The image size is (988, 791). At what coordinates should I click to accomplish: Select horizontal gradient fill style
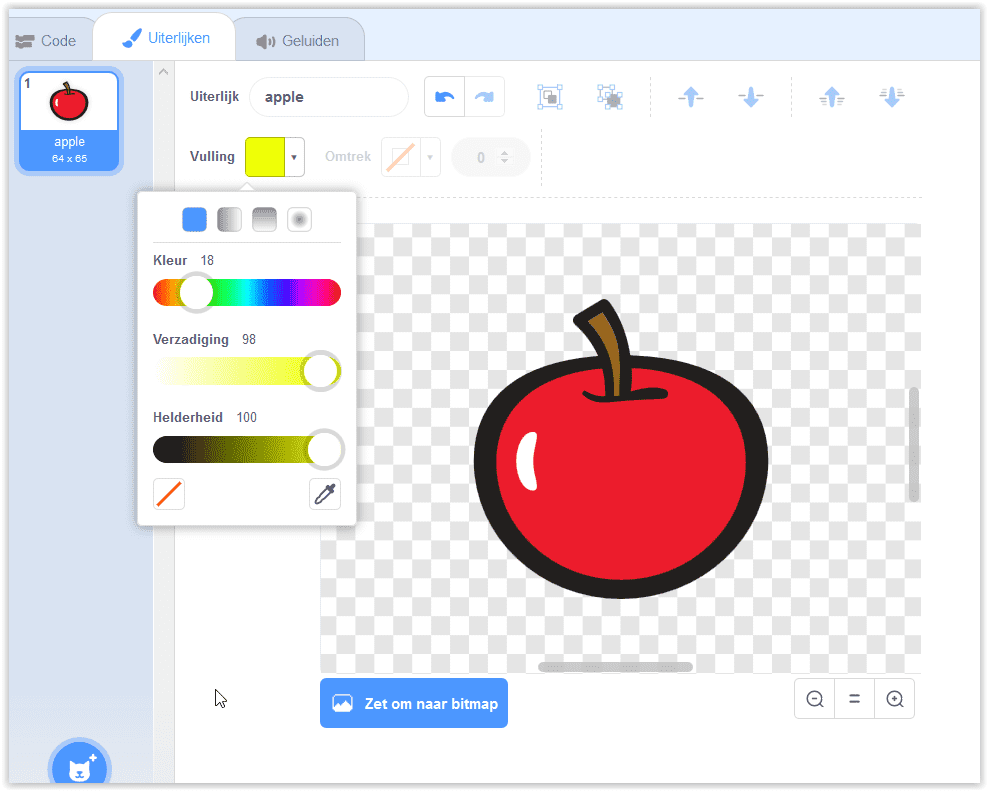pos(230,219)
